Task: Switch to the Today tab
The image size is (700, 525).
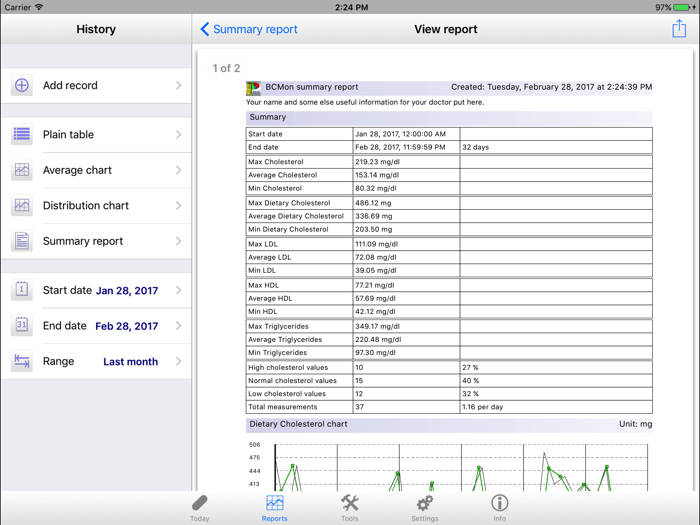Action: pos(199,507)
